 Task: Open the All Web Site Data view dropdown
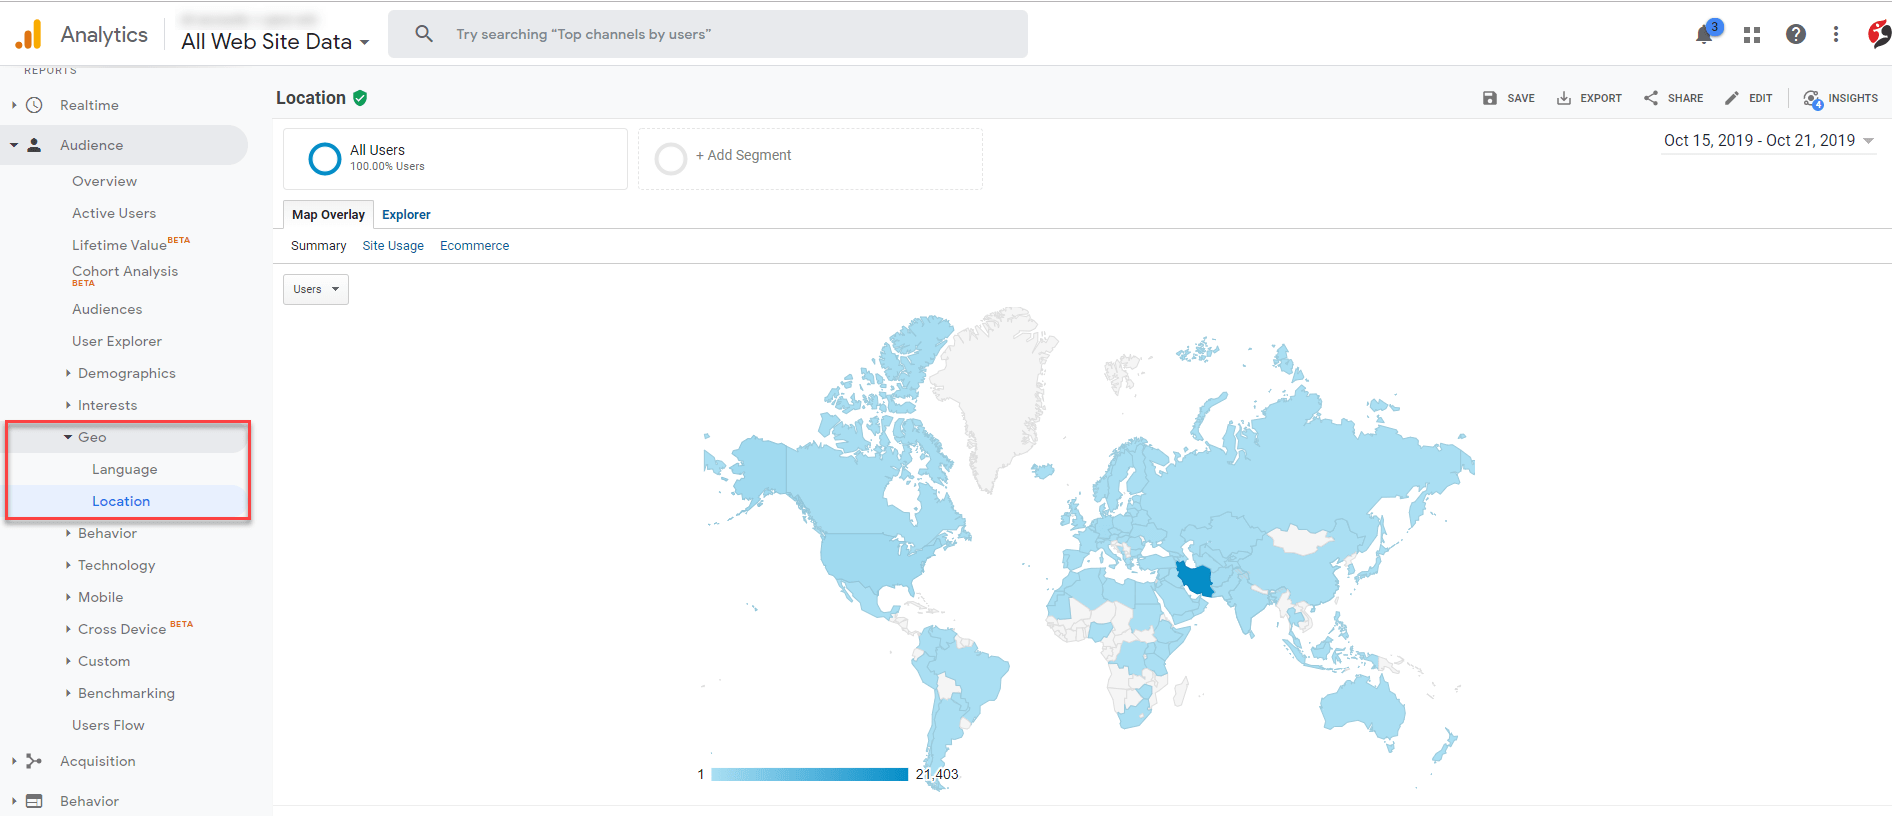275,41
